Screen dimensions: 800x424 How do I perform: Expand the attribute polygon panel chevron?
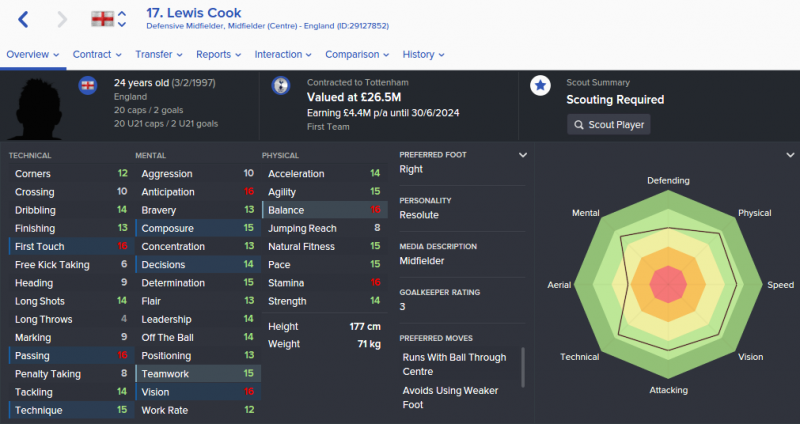click(790, 155)
